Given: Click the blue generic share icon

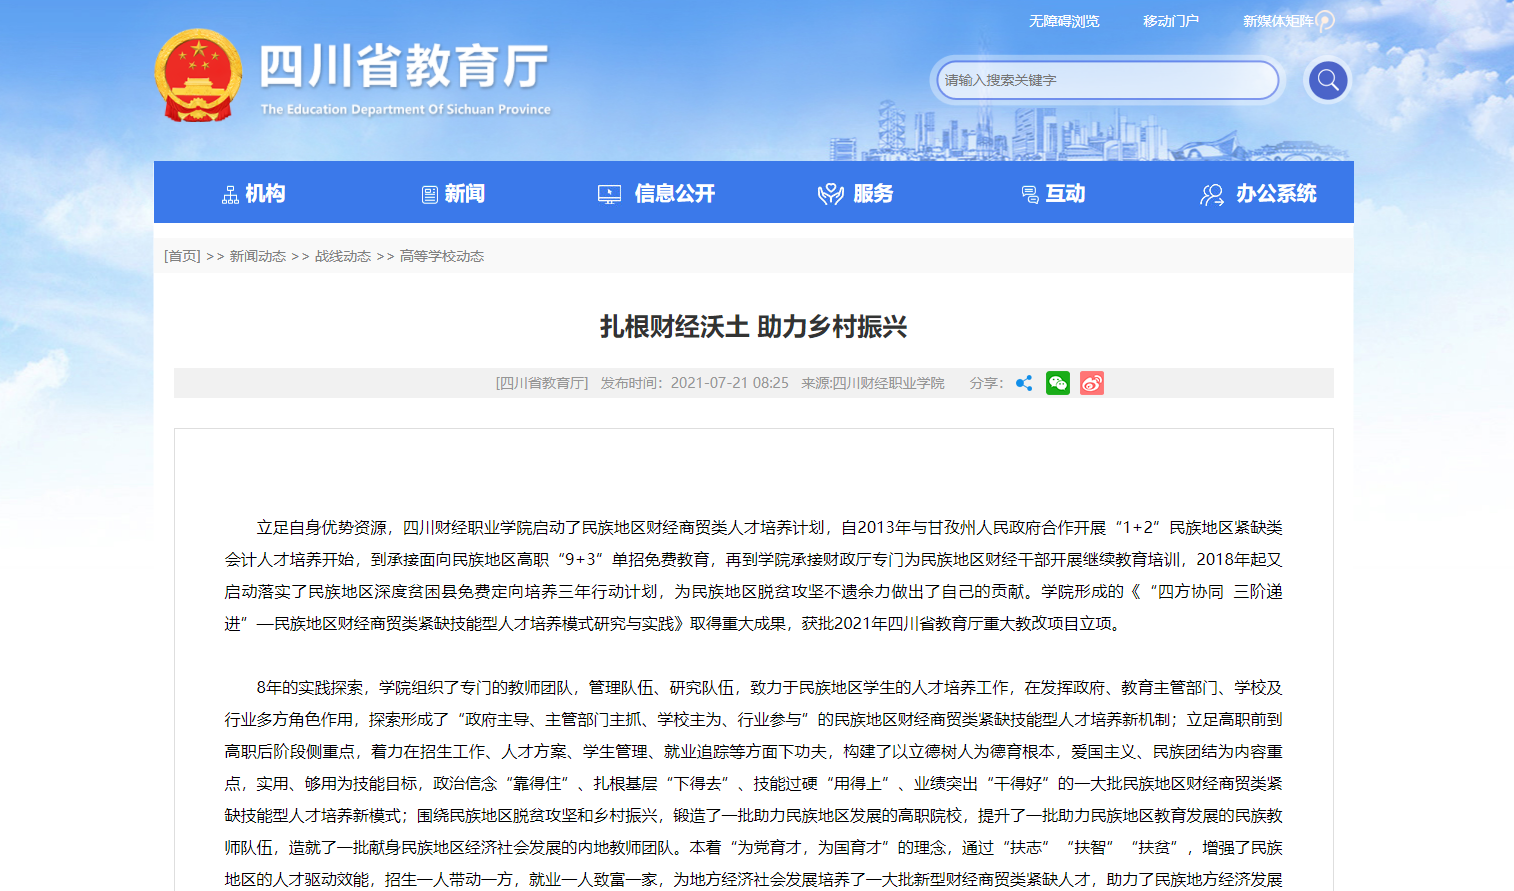Looking at the screenshot, I should coord(1023,383).
